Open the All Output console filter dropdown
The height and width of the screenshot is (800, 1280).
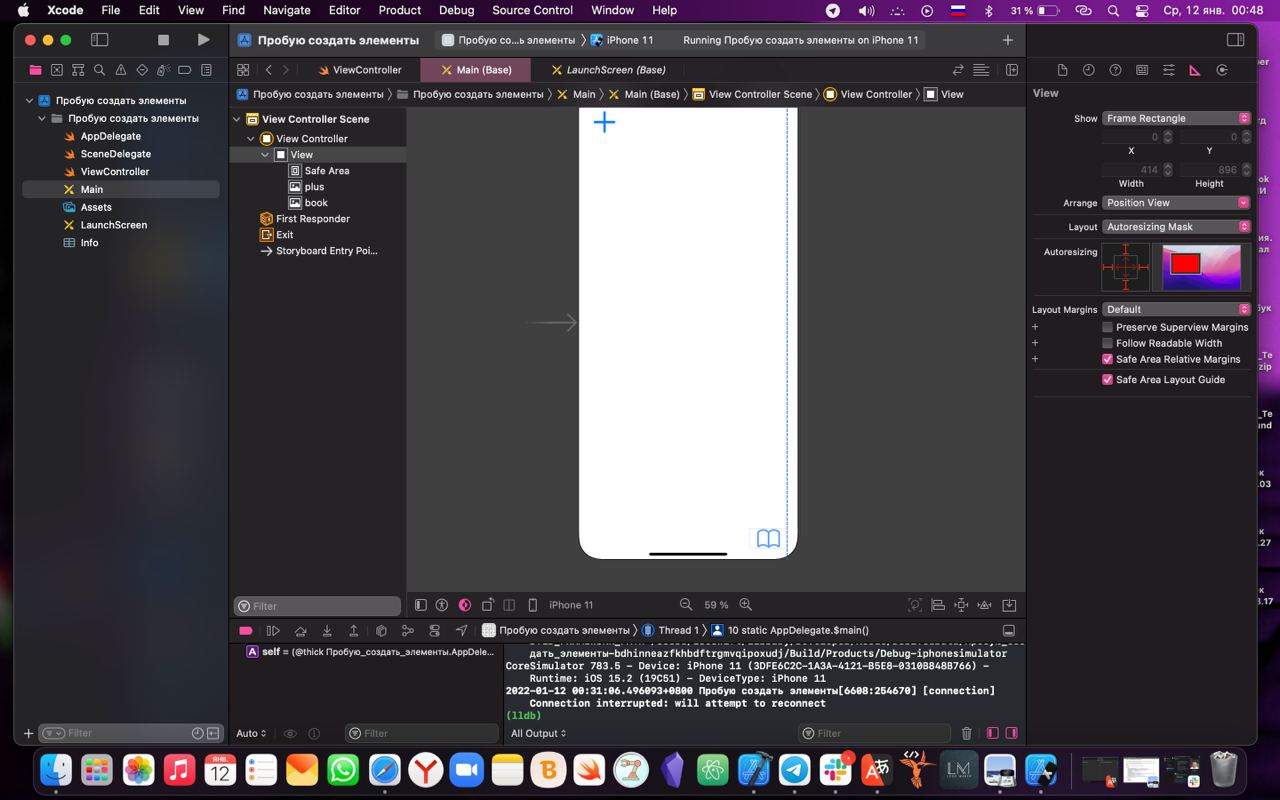point(538,733)
